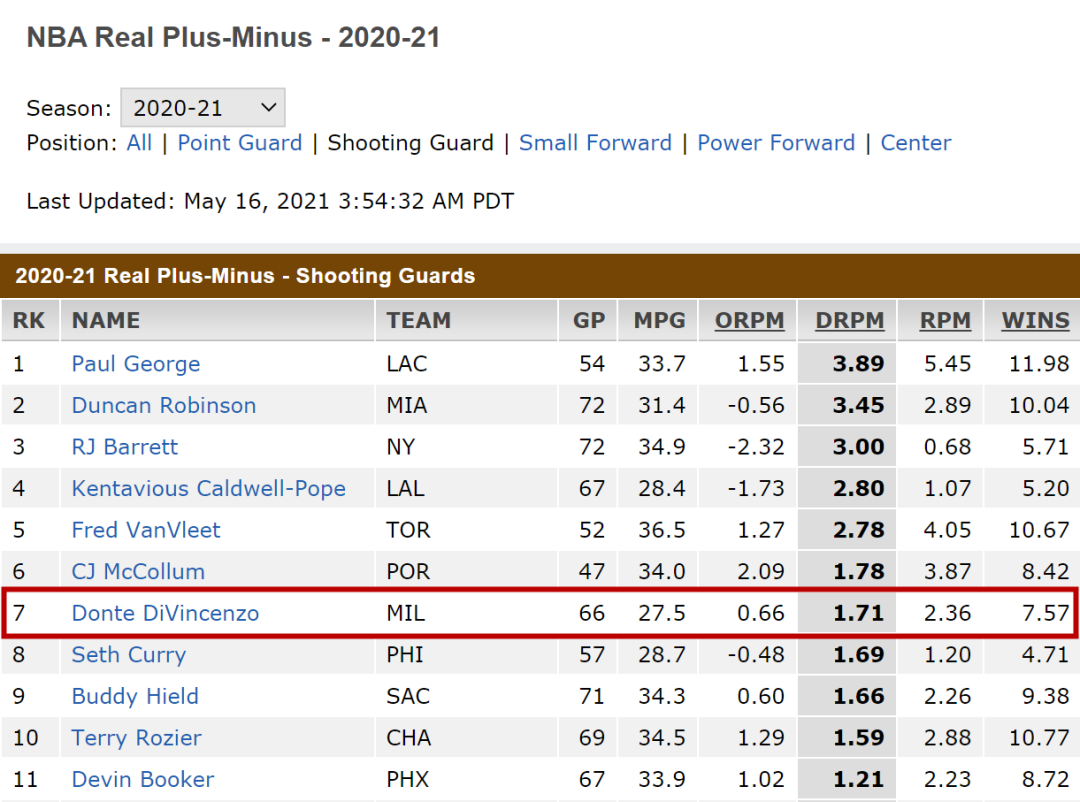The image size is (1080, 802).
Task: Click the TEAM column header
Action: (x=419, y=320)
